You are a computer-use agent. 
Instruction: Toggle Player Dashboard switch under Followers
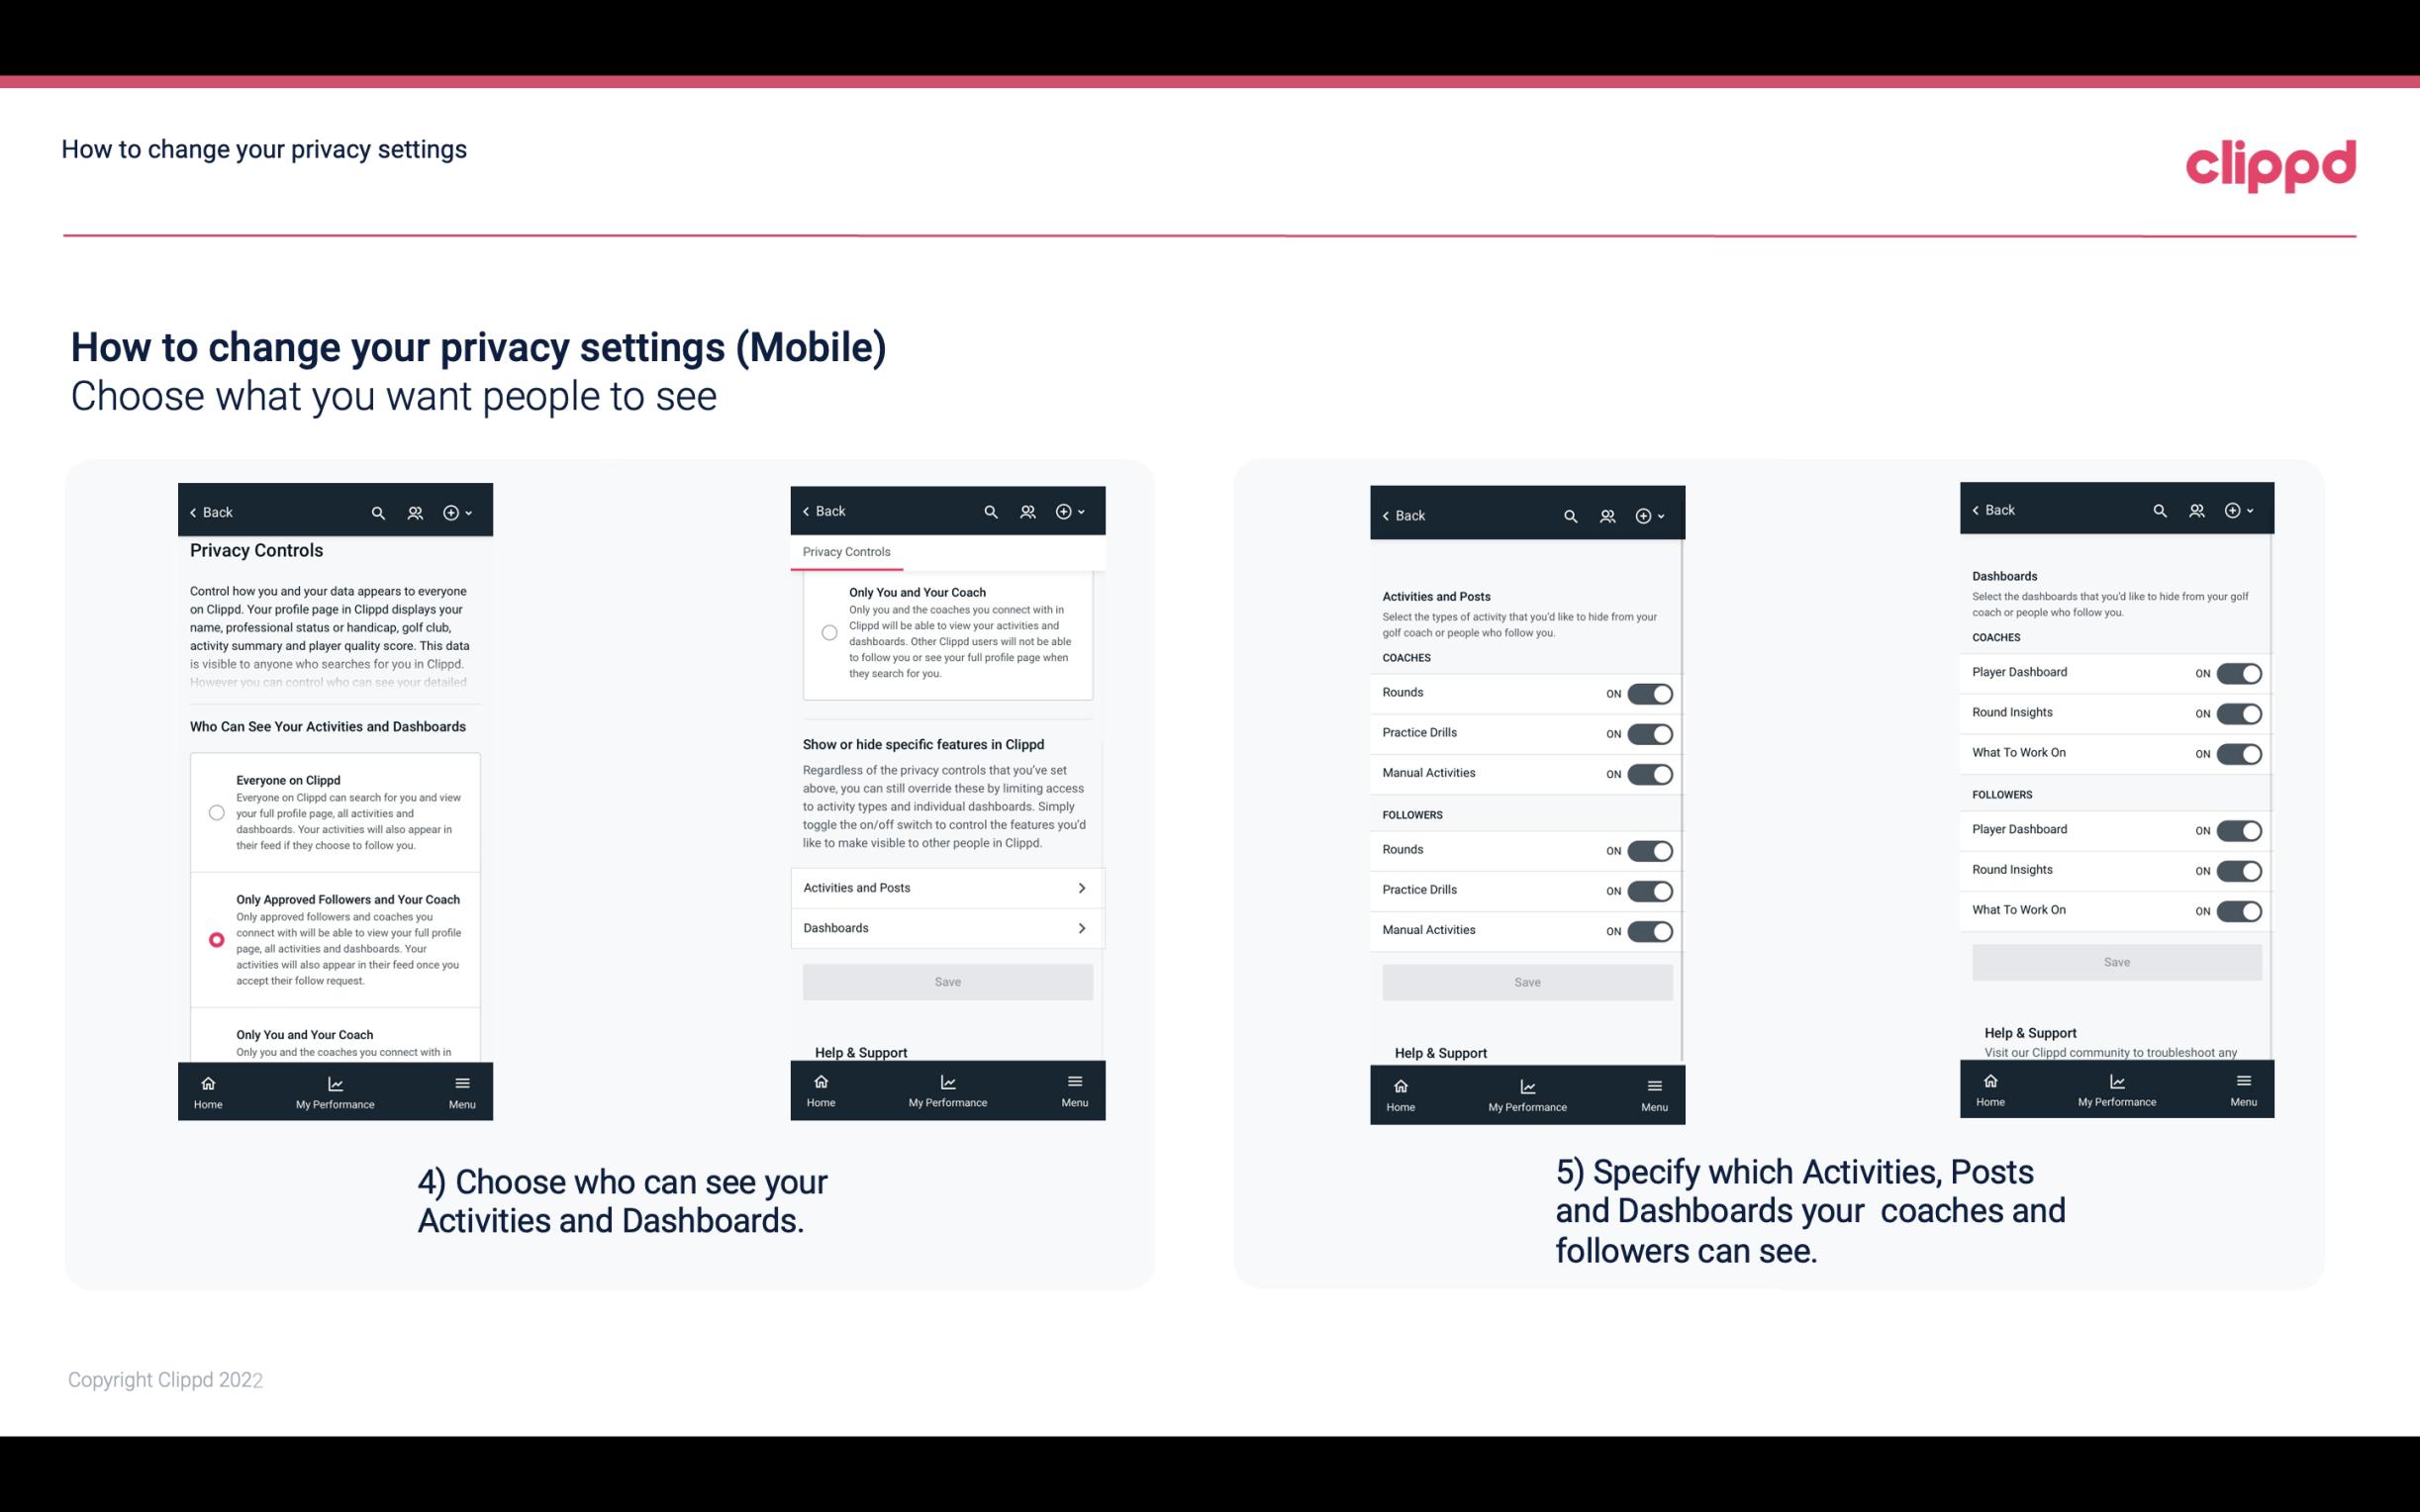coord(2237,829)
